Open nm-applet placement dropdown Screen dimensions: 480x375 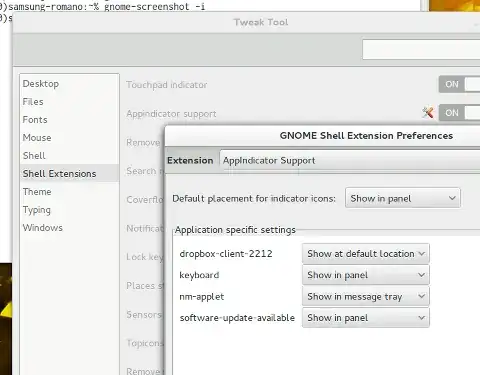tap(366, 296)
